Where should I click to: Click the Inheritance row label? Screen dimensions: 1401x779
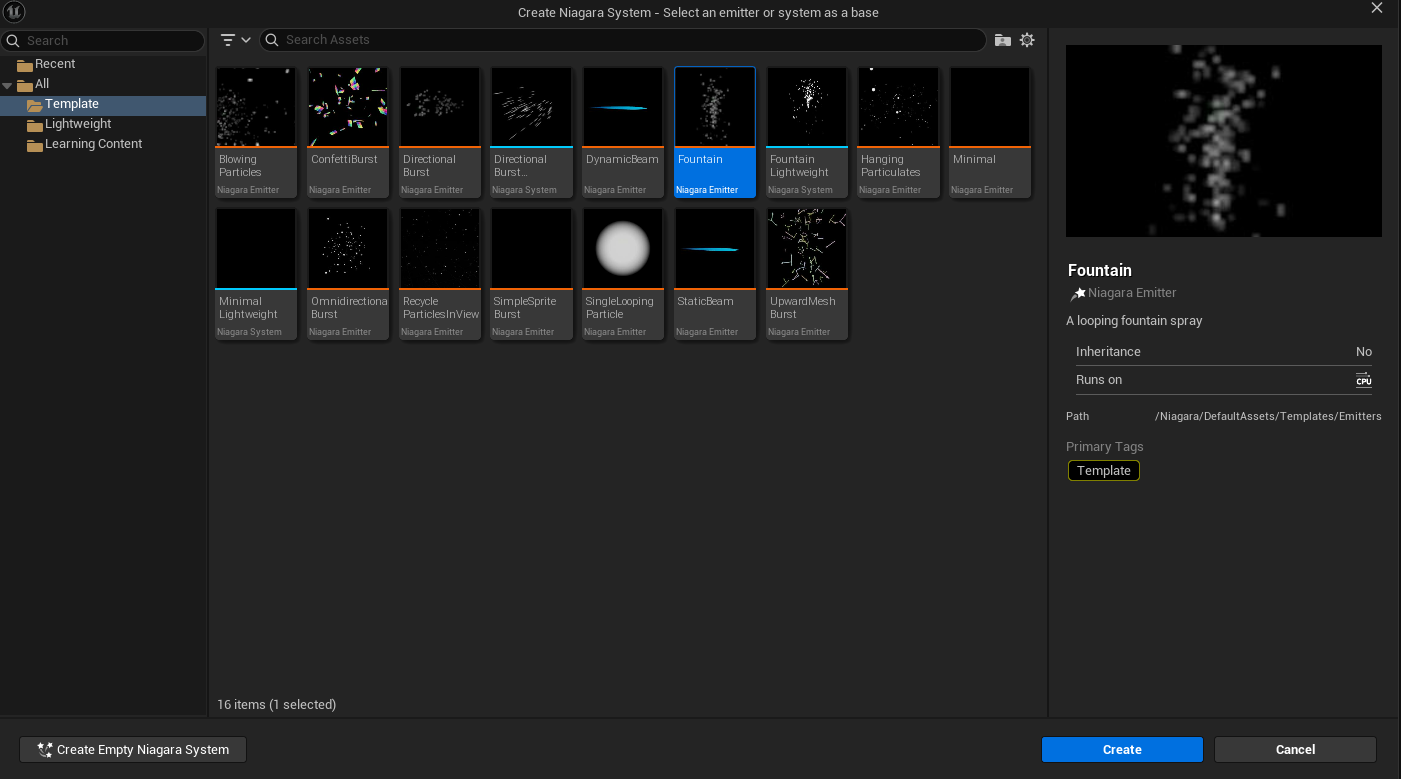[1108, 352]
